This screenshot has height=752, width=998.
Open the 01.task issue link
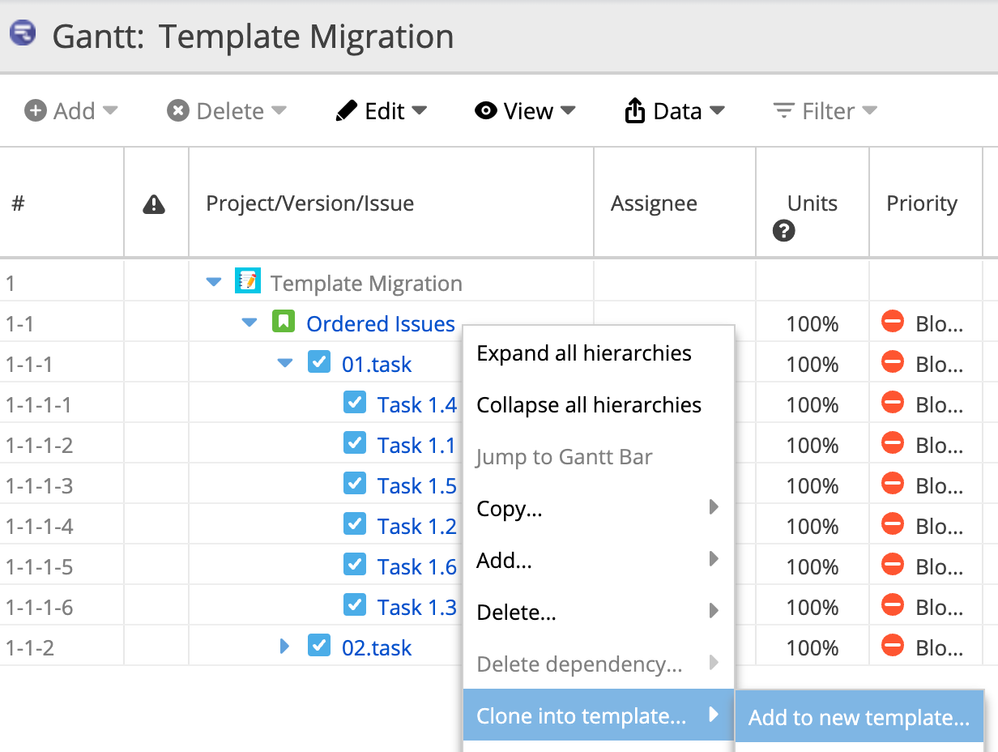[376, 364]
